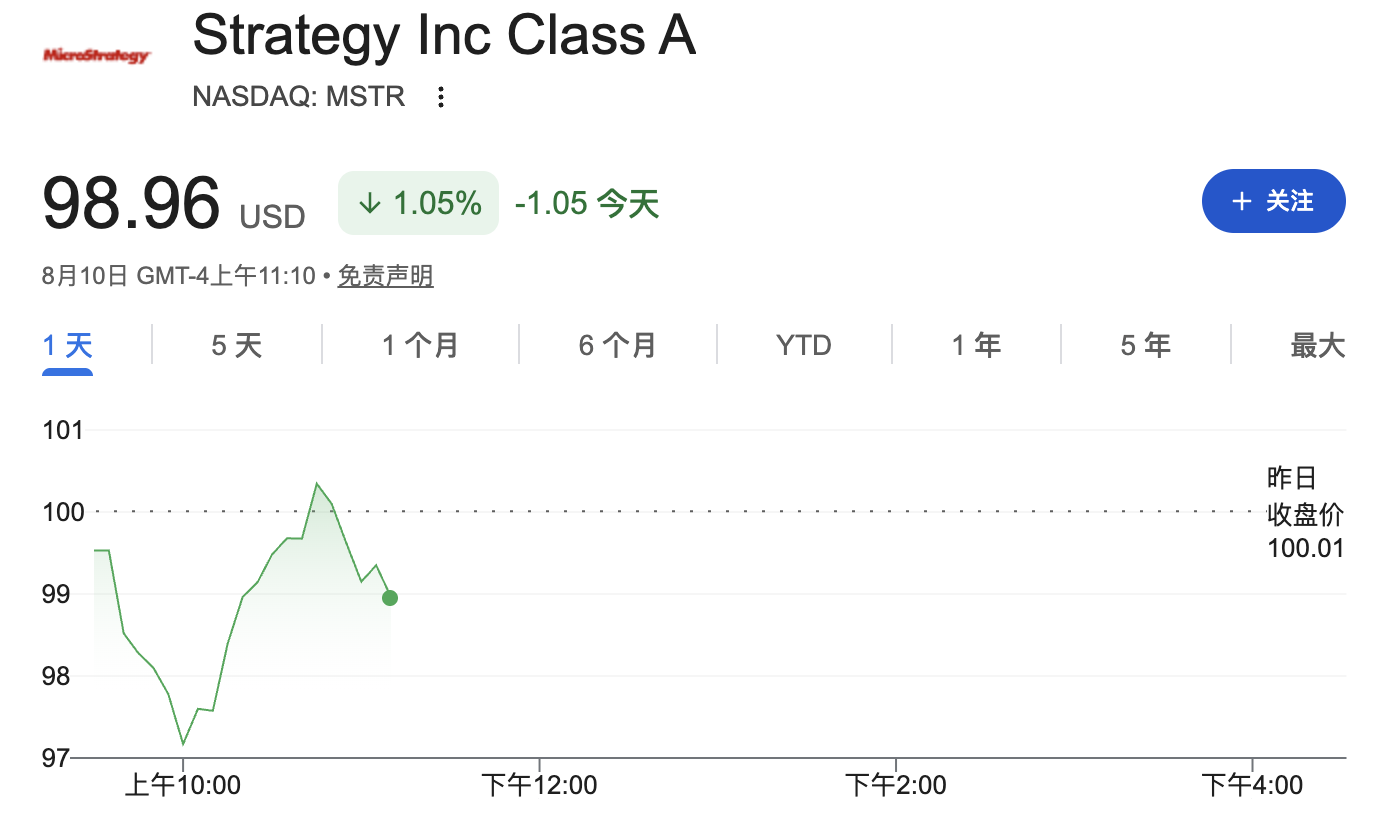The image size is (1374, 820).
Task: Click the 昨日收盘价 100.01 label
Action: tap(1306, 512)
